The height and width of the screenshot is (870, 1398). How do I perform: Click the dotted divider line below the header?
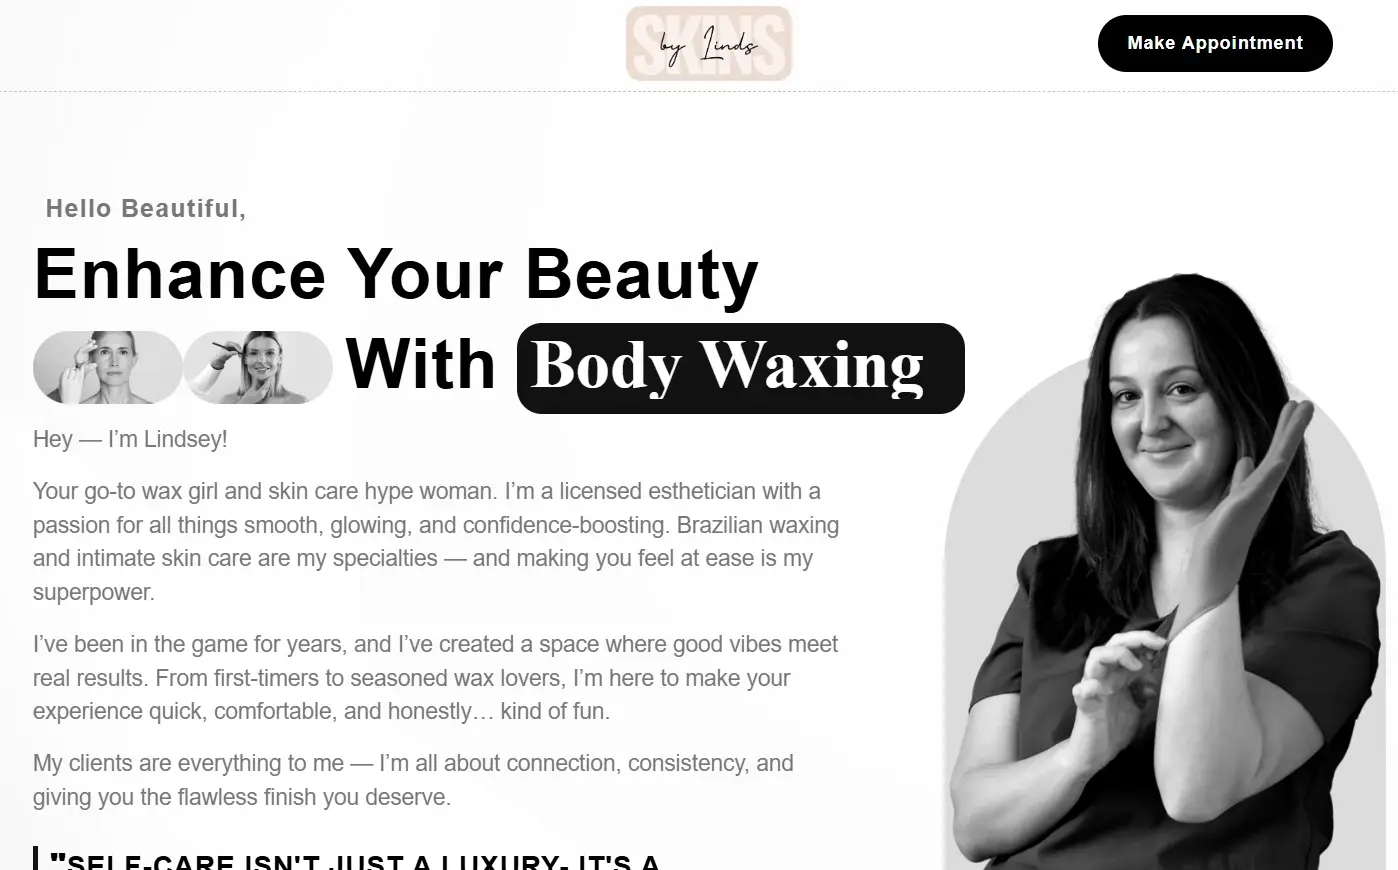point(699,91)
